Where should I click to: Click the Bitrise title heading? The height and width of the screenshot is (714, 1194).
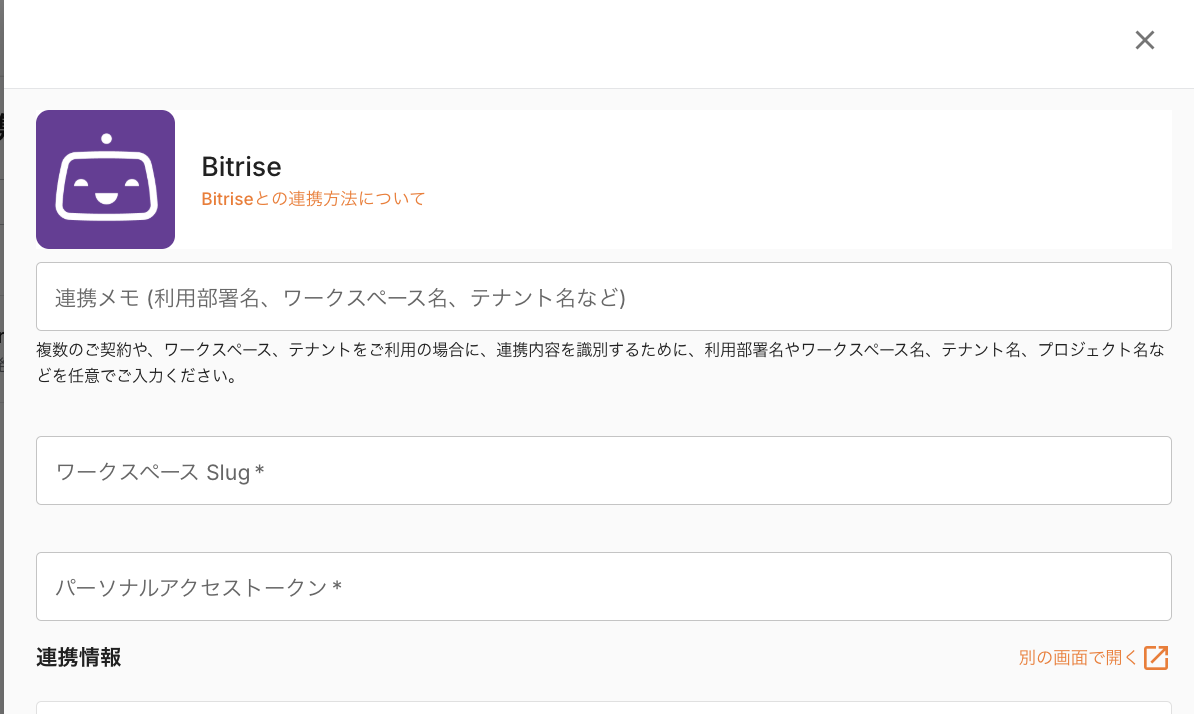tap(241, 166)
